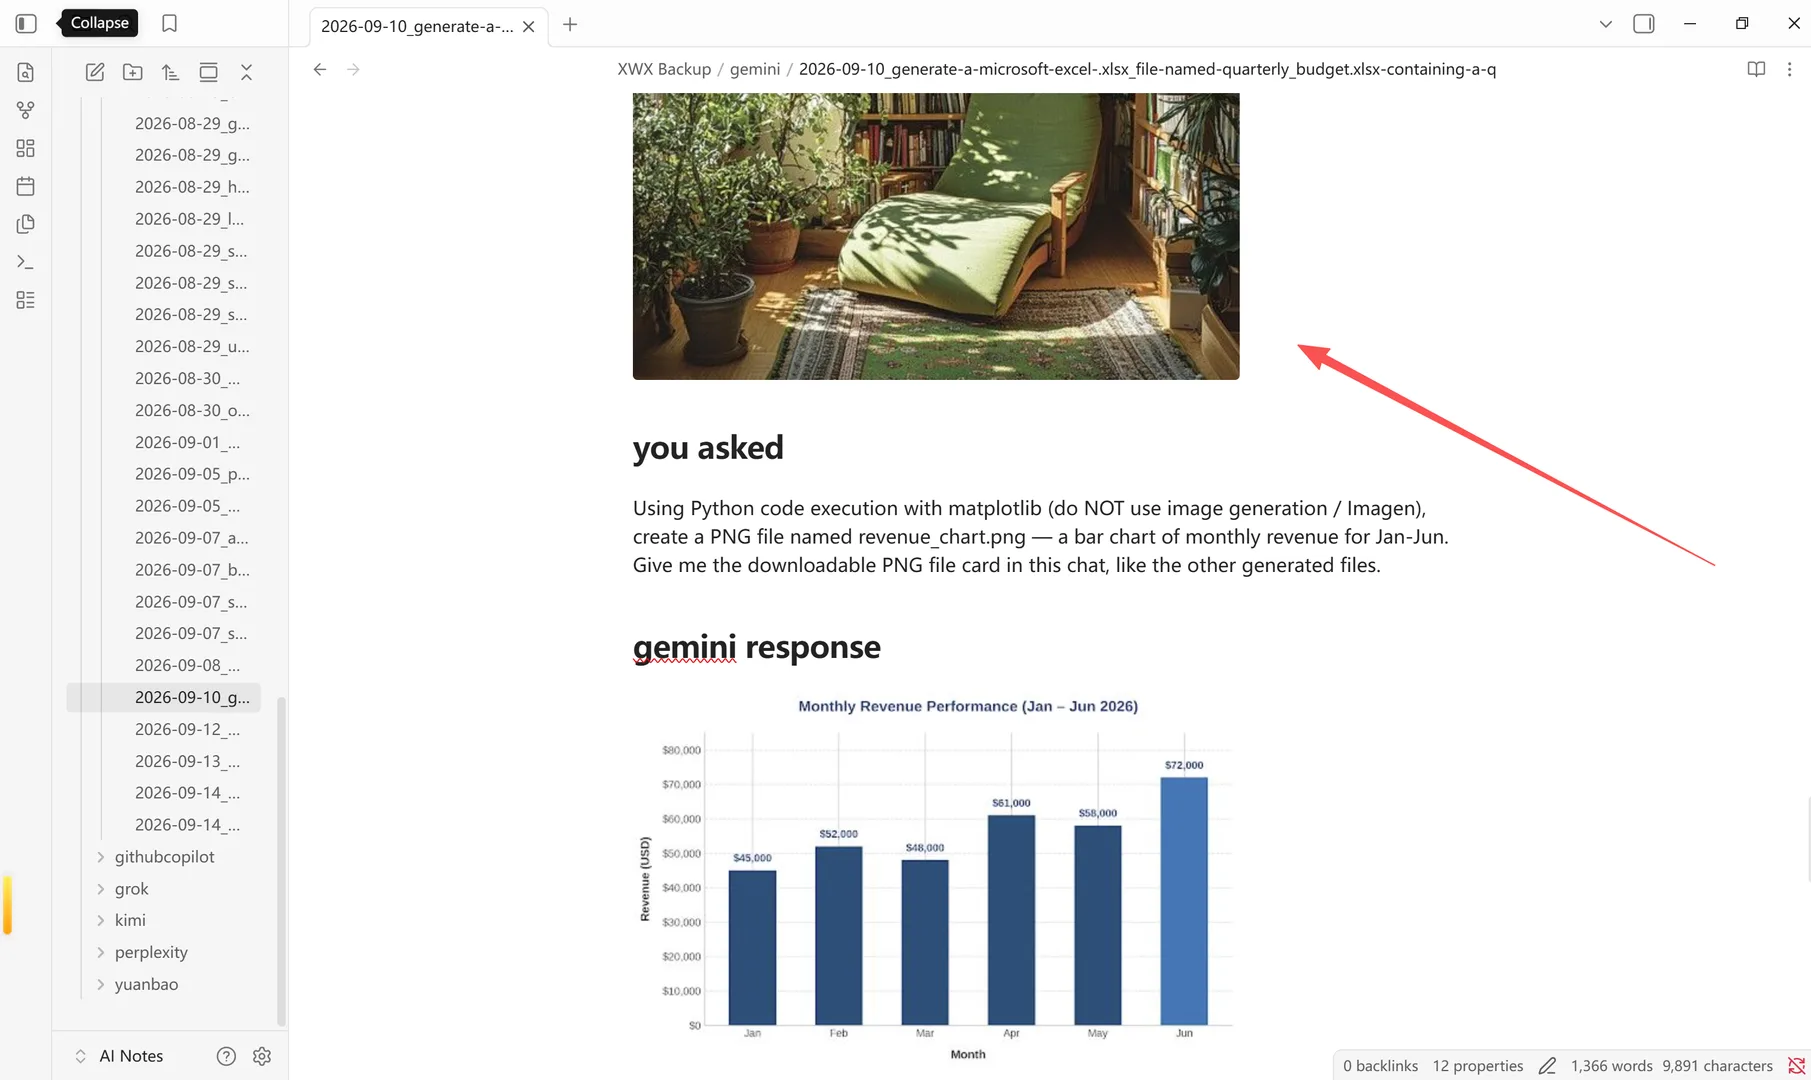The width and height of the screenshot is (1811, 1080).
Task: Click the 1,366 words count
Action: pos(1612,1066)
